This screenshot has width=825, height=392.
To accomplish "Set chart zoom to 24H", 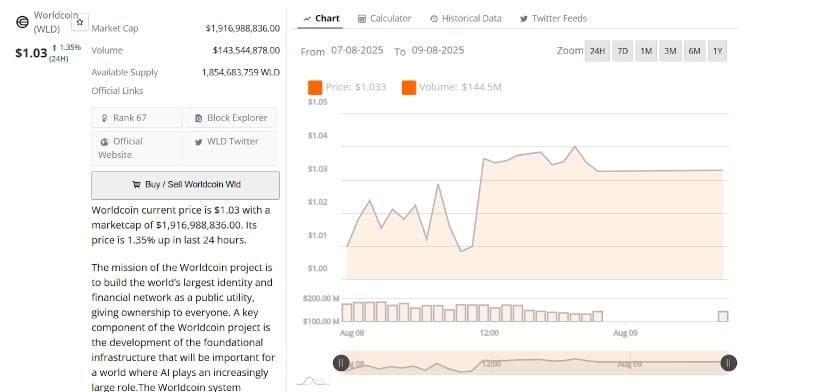I will coord(597,51).
